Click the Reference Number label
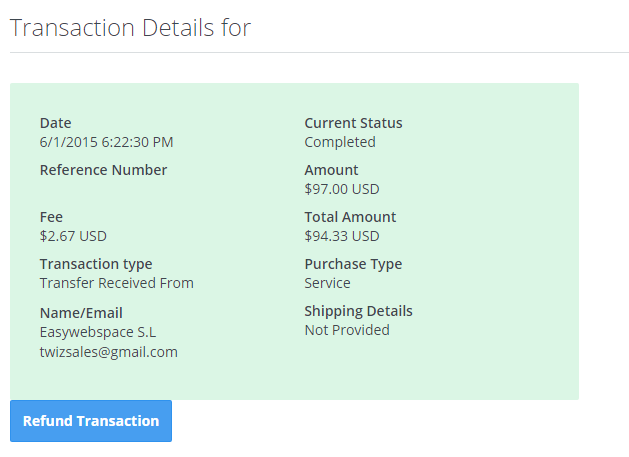 (x=103, y=170)
